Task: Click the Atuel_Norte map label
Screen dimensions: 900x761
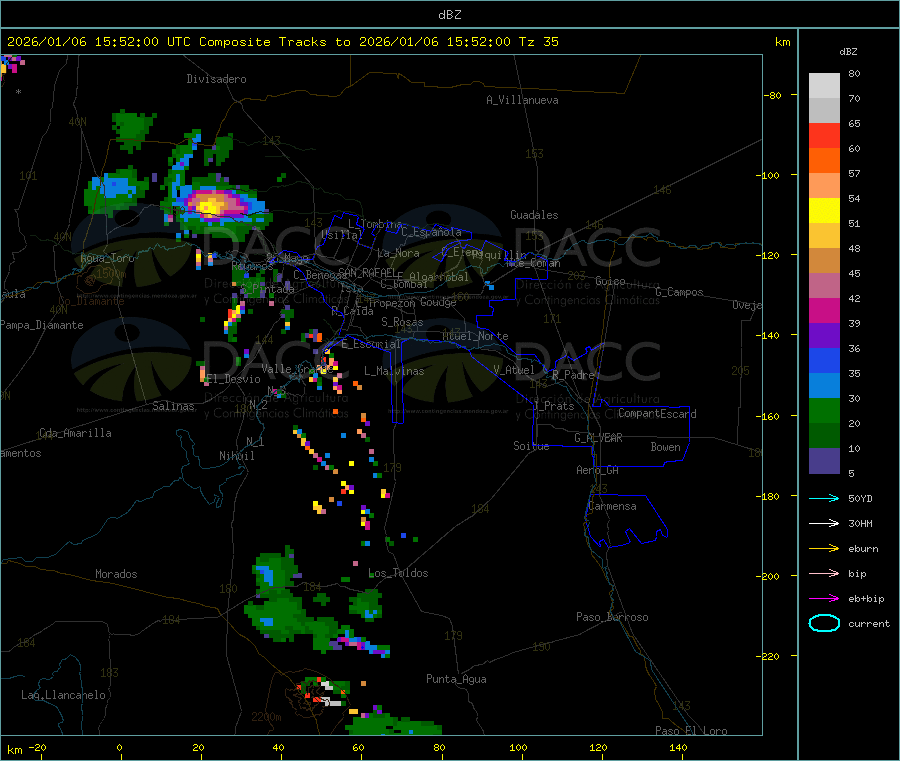Action: [x=475, y=336]
